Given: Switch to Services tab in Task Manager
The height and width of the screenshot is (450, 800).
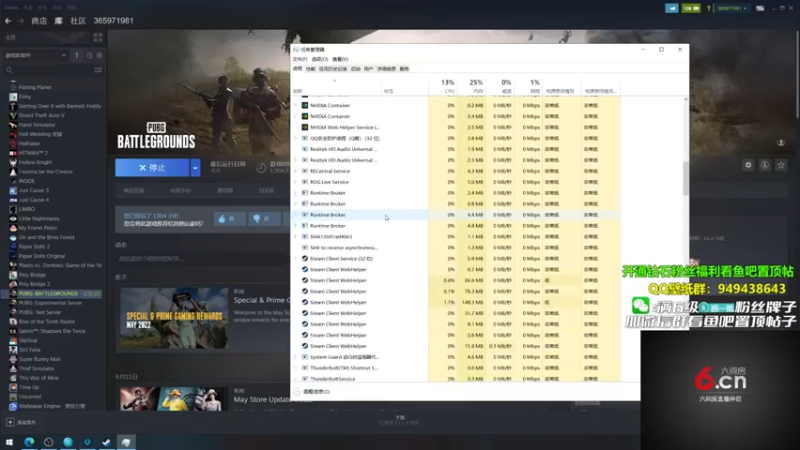Looking at the screenshot, I should pos(404,69).
